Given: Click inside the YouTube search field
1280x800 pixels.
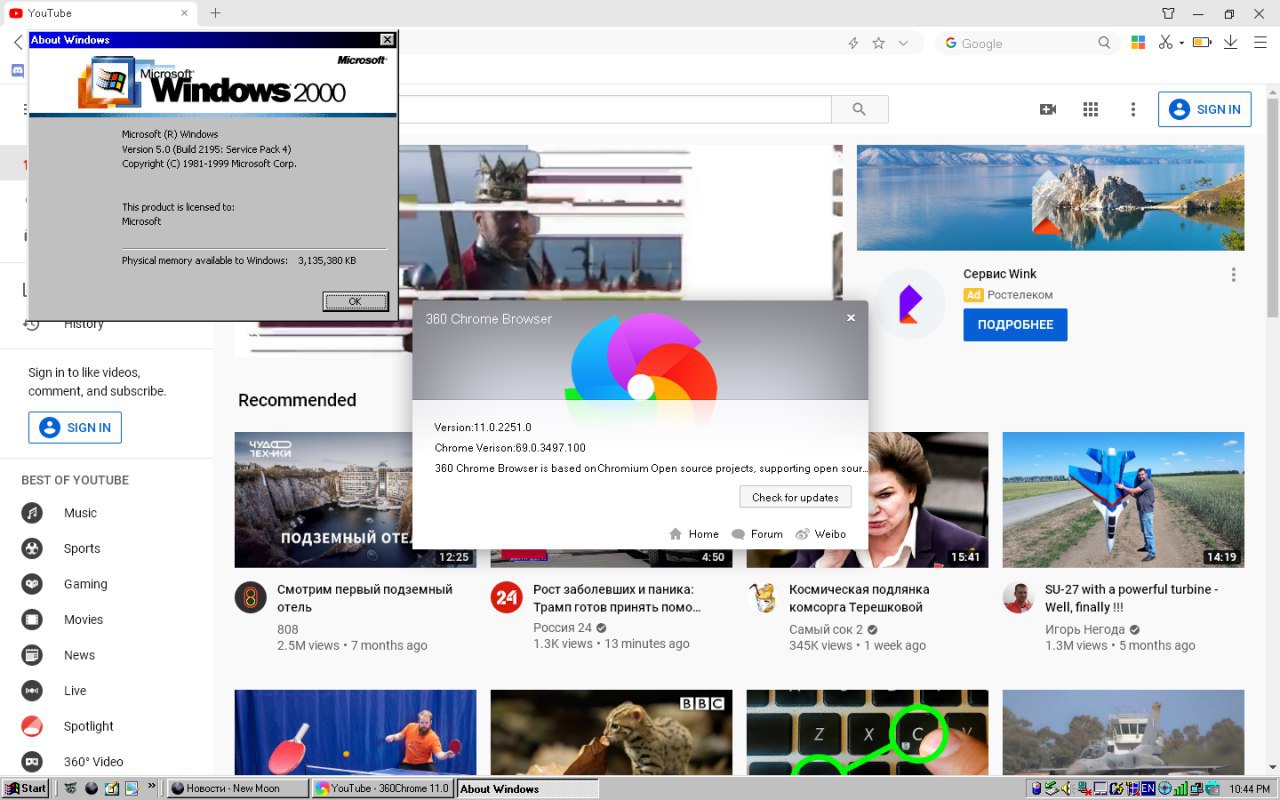Looking at the screenshot, I should [x=615, y=109].
